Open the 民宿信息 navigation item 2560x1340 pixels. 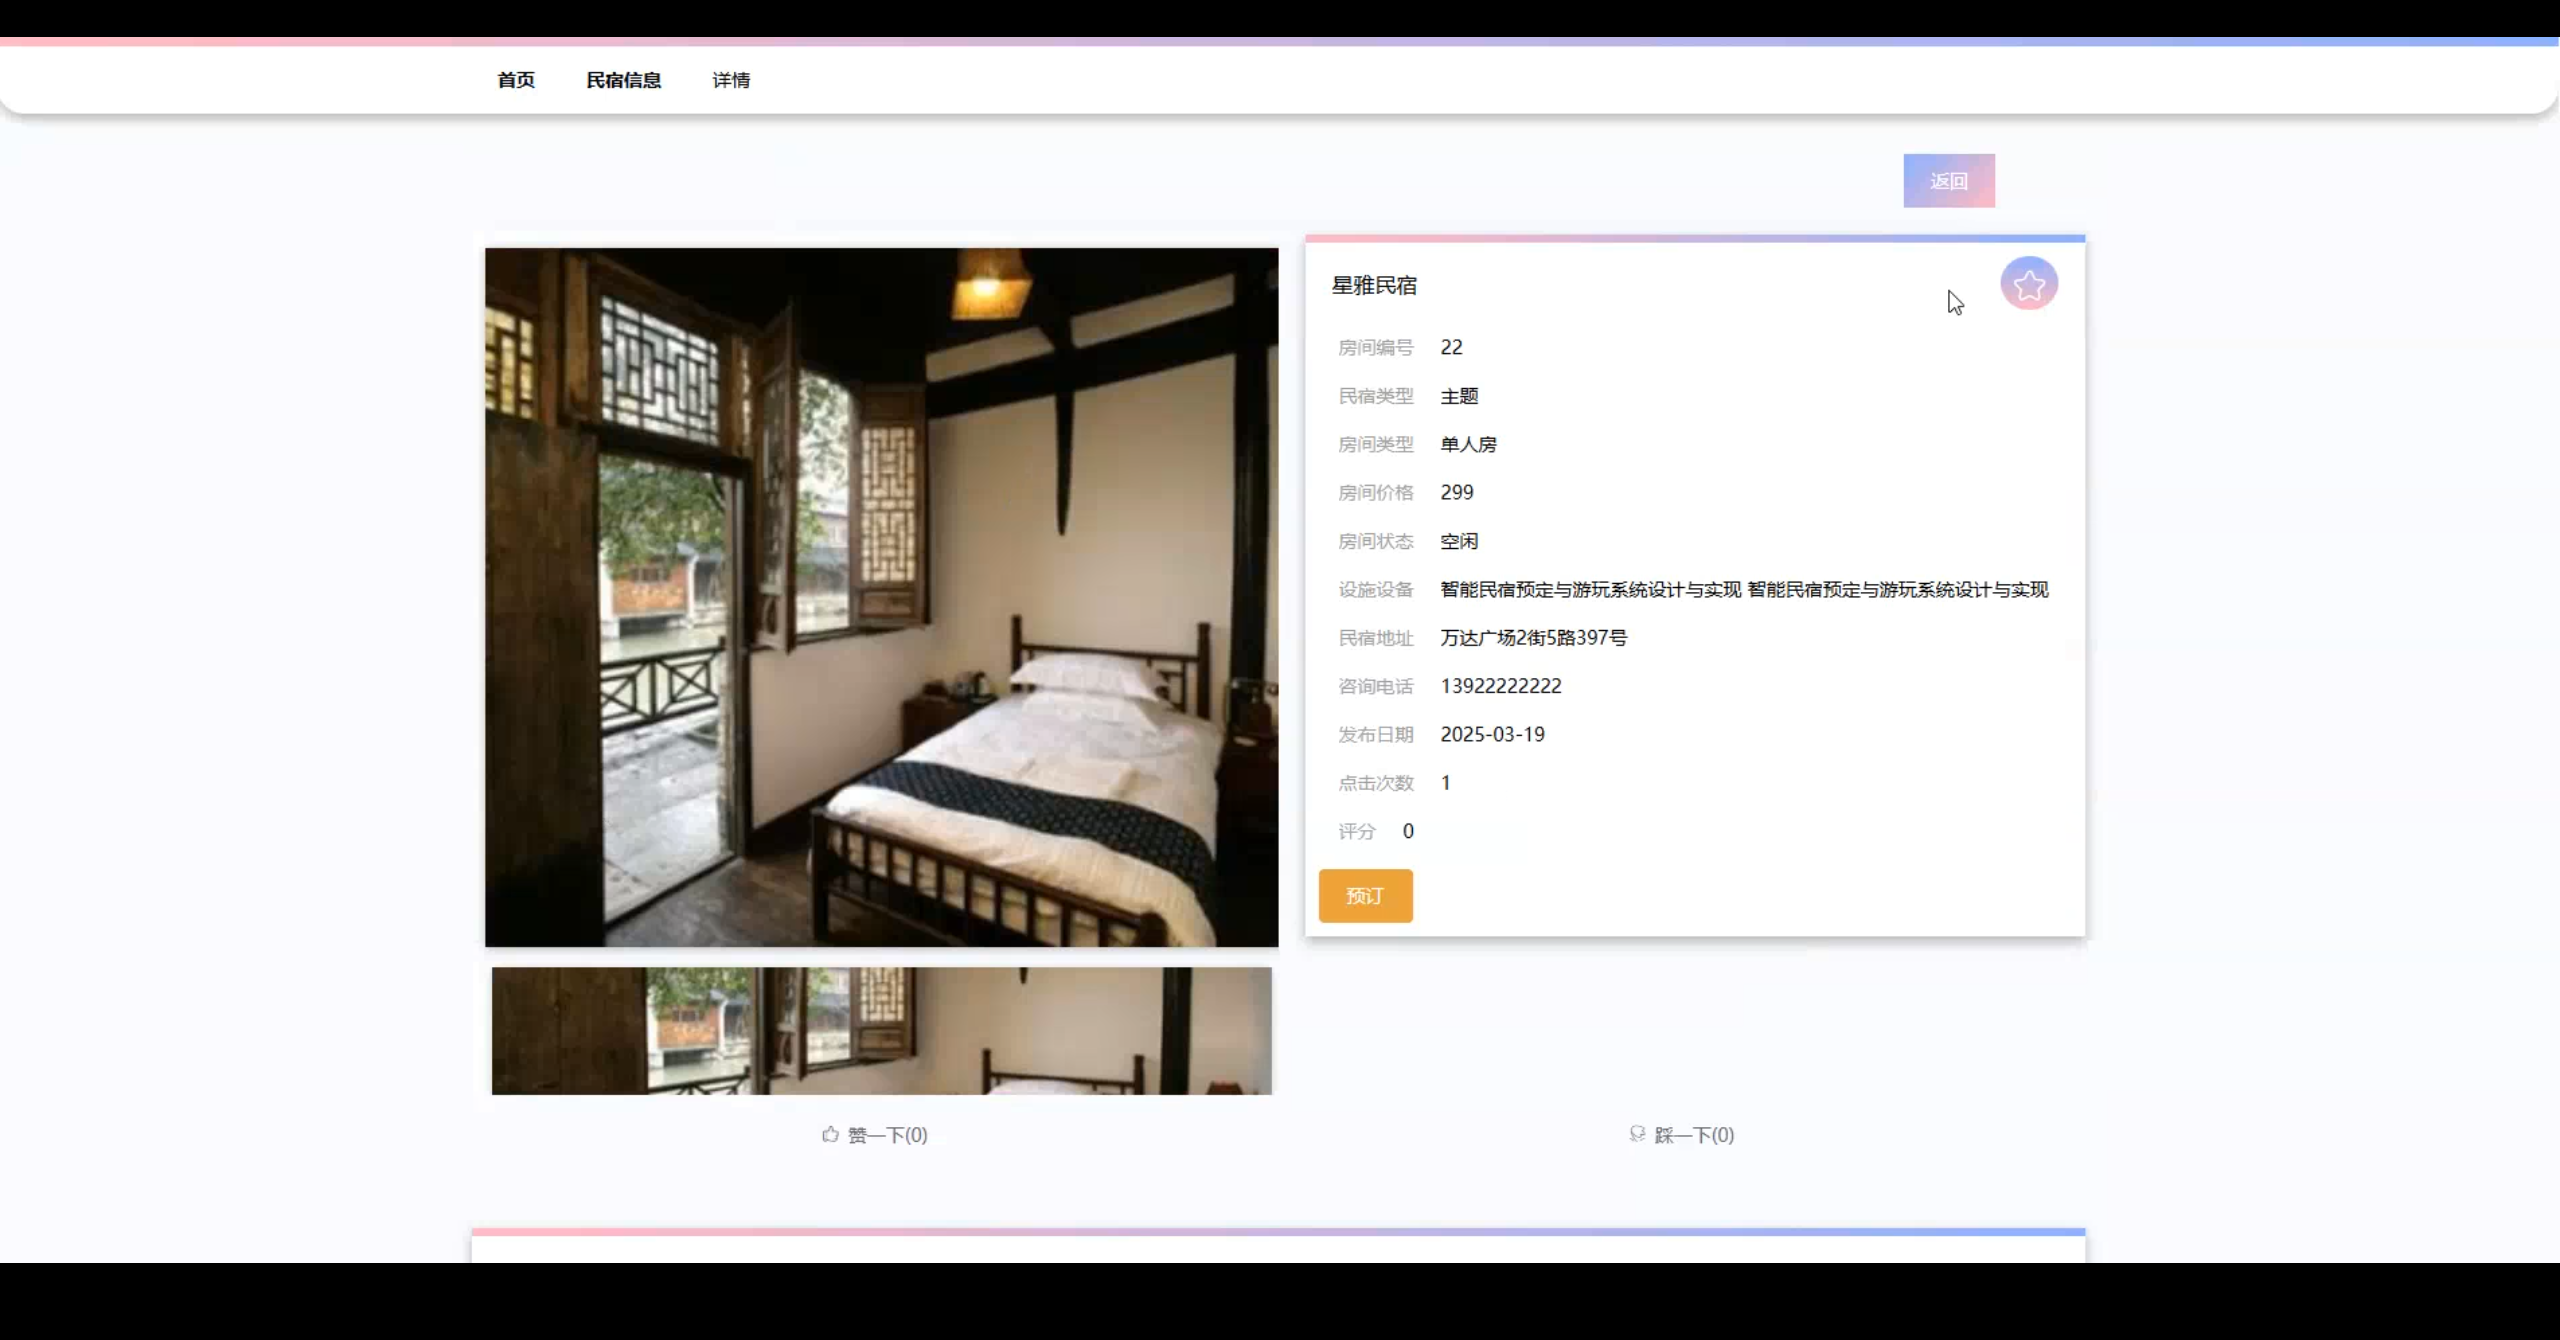[x=623, y=80]
